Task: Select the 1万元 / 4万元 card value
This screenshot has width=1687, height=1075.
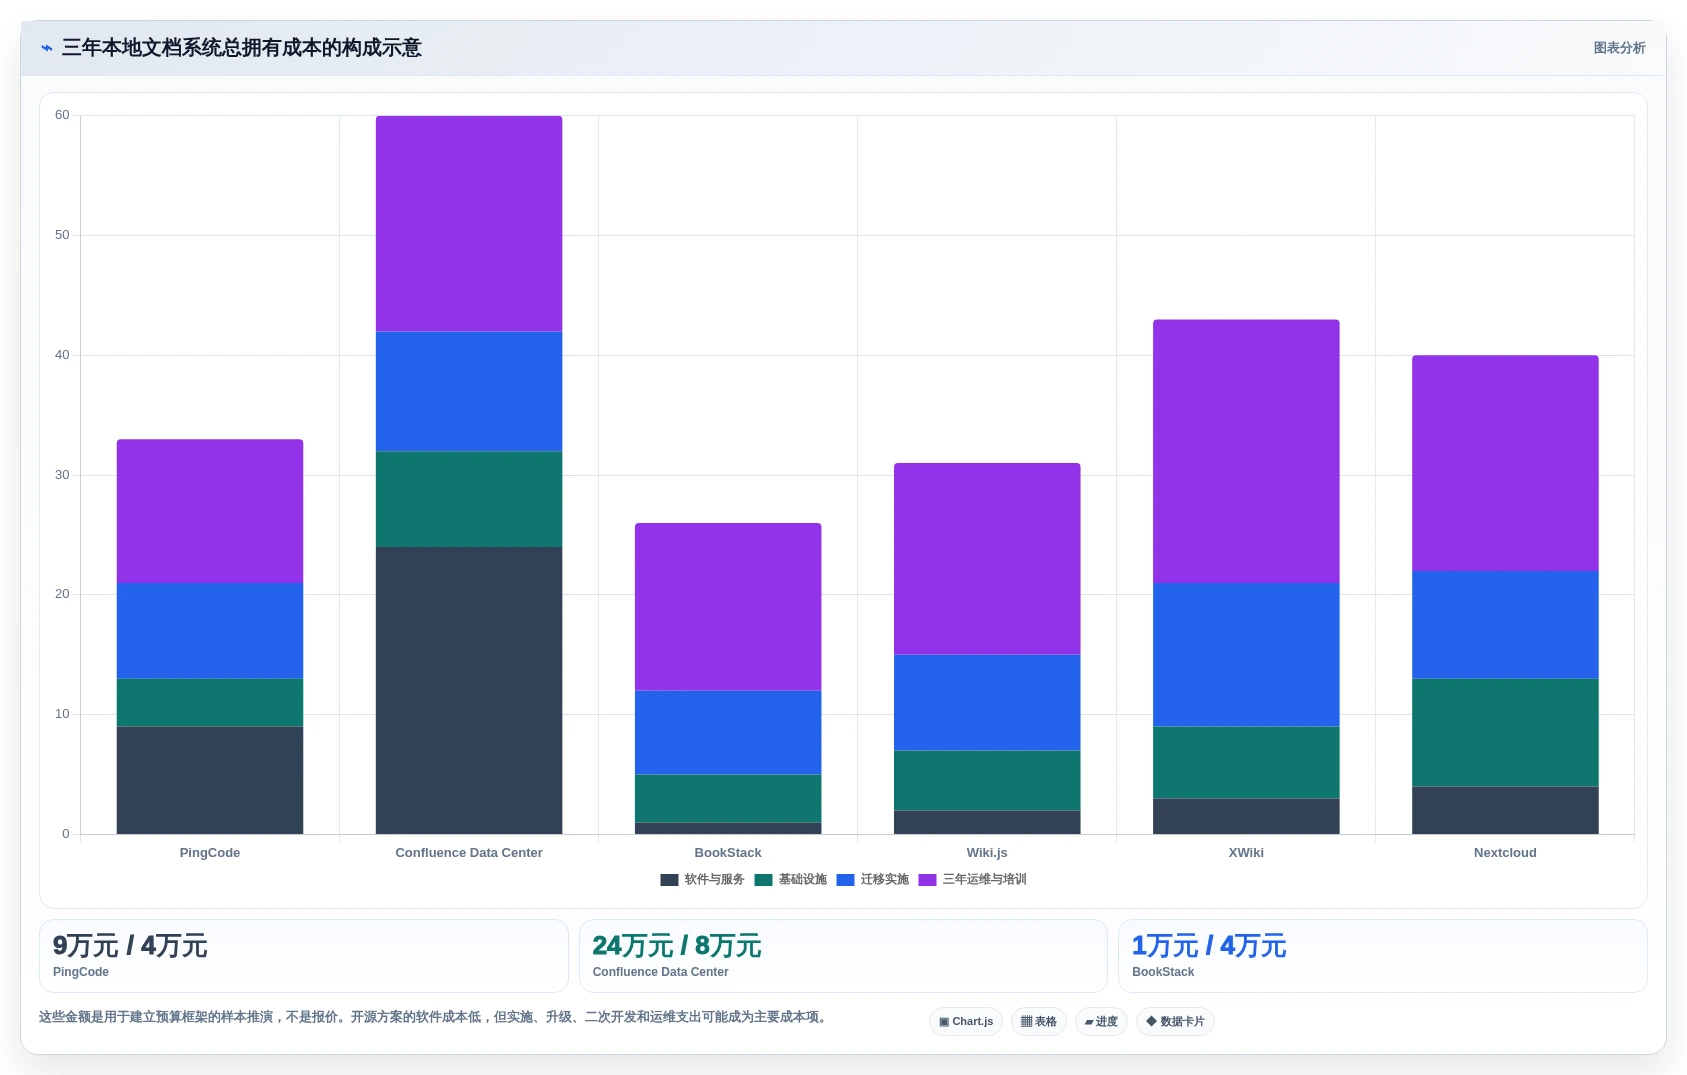Action: pos(1209,946)
